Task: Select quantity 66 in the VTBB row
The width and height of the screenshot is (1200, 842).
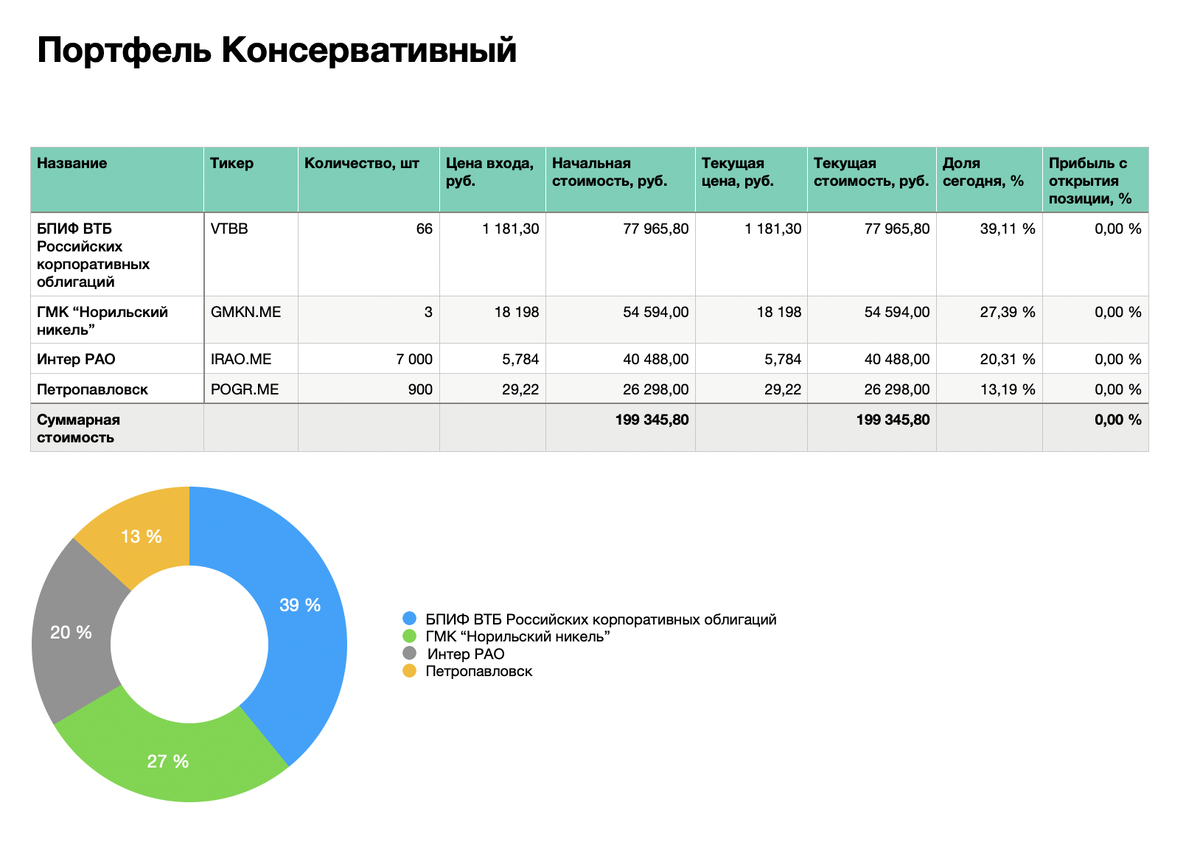Action: pyautogui.click(x=369, y=254)
